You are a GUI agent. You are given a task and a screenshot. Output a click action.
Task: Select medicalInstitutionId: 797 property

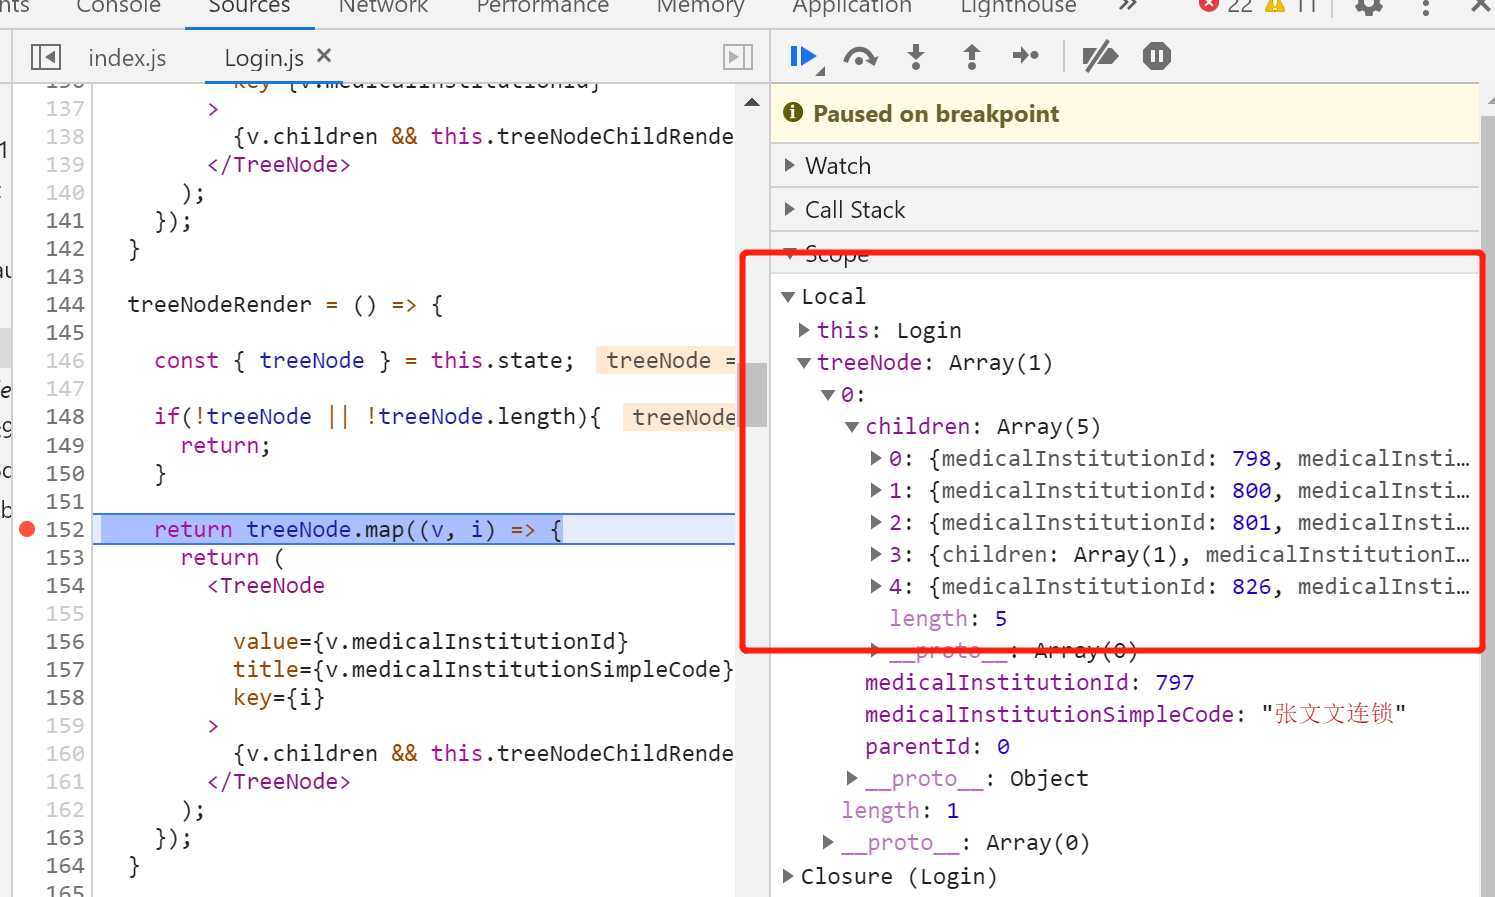[1029, 683]
